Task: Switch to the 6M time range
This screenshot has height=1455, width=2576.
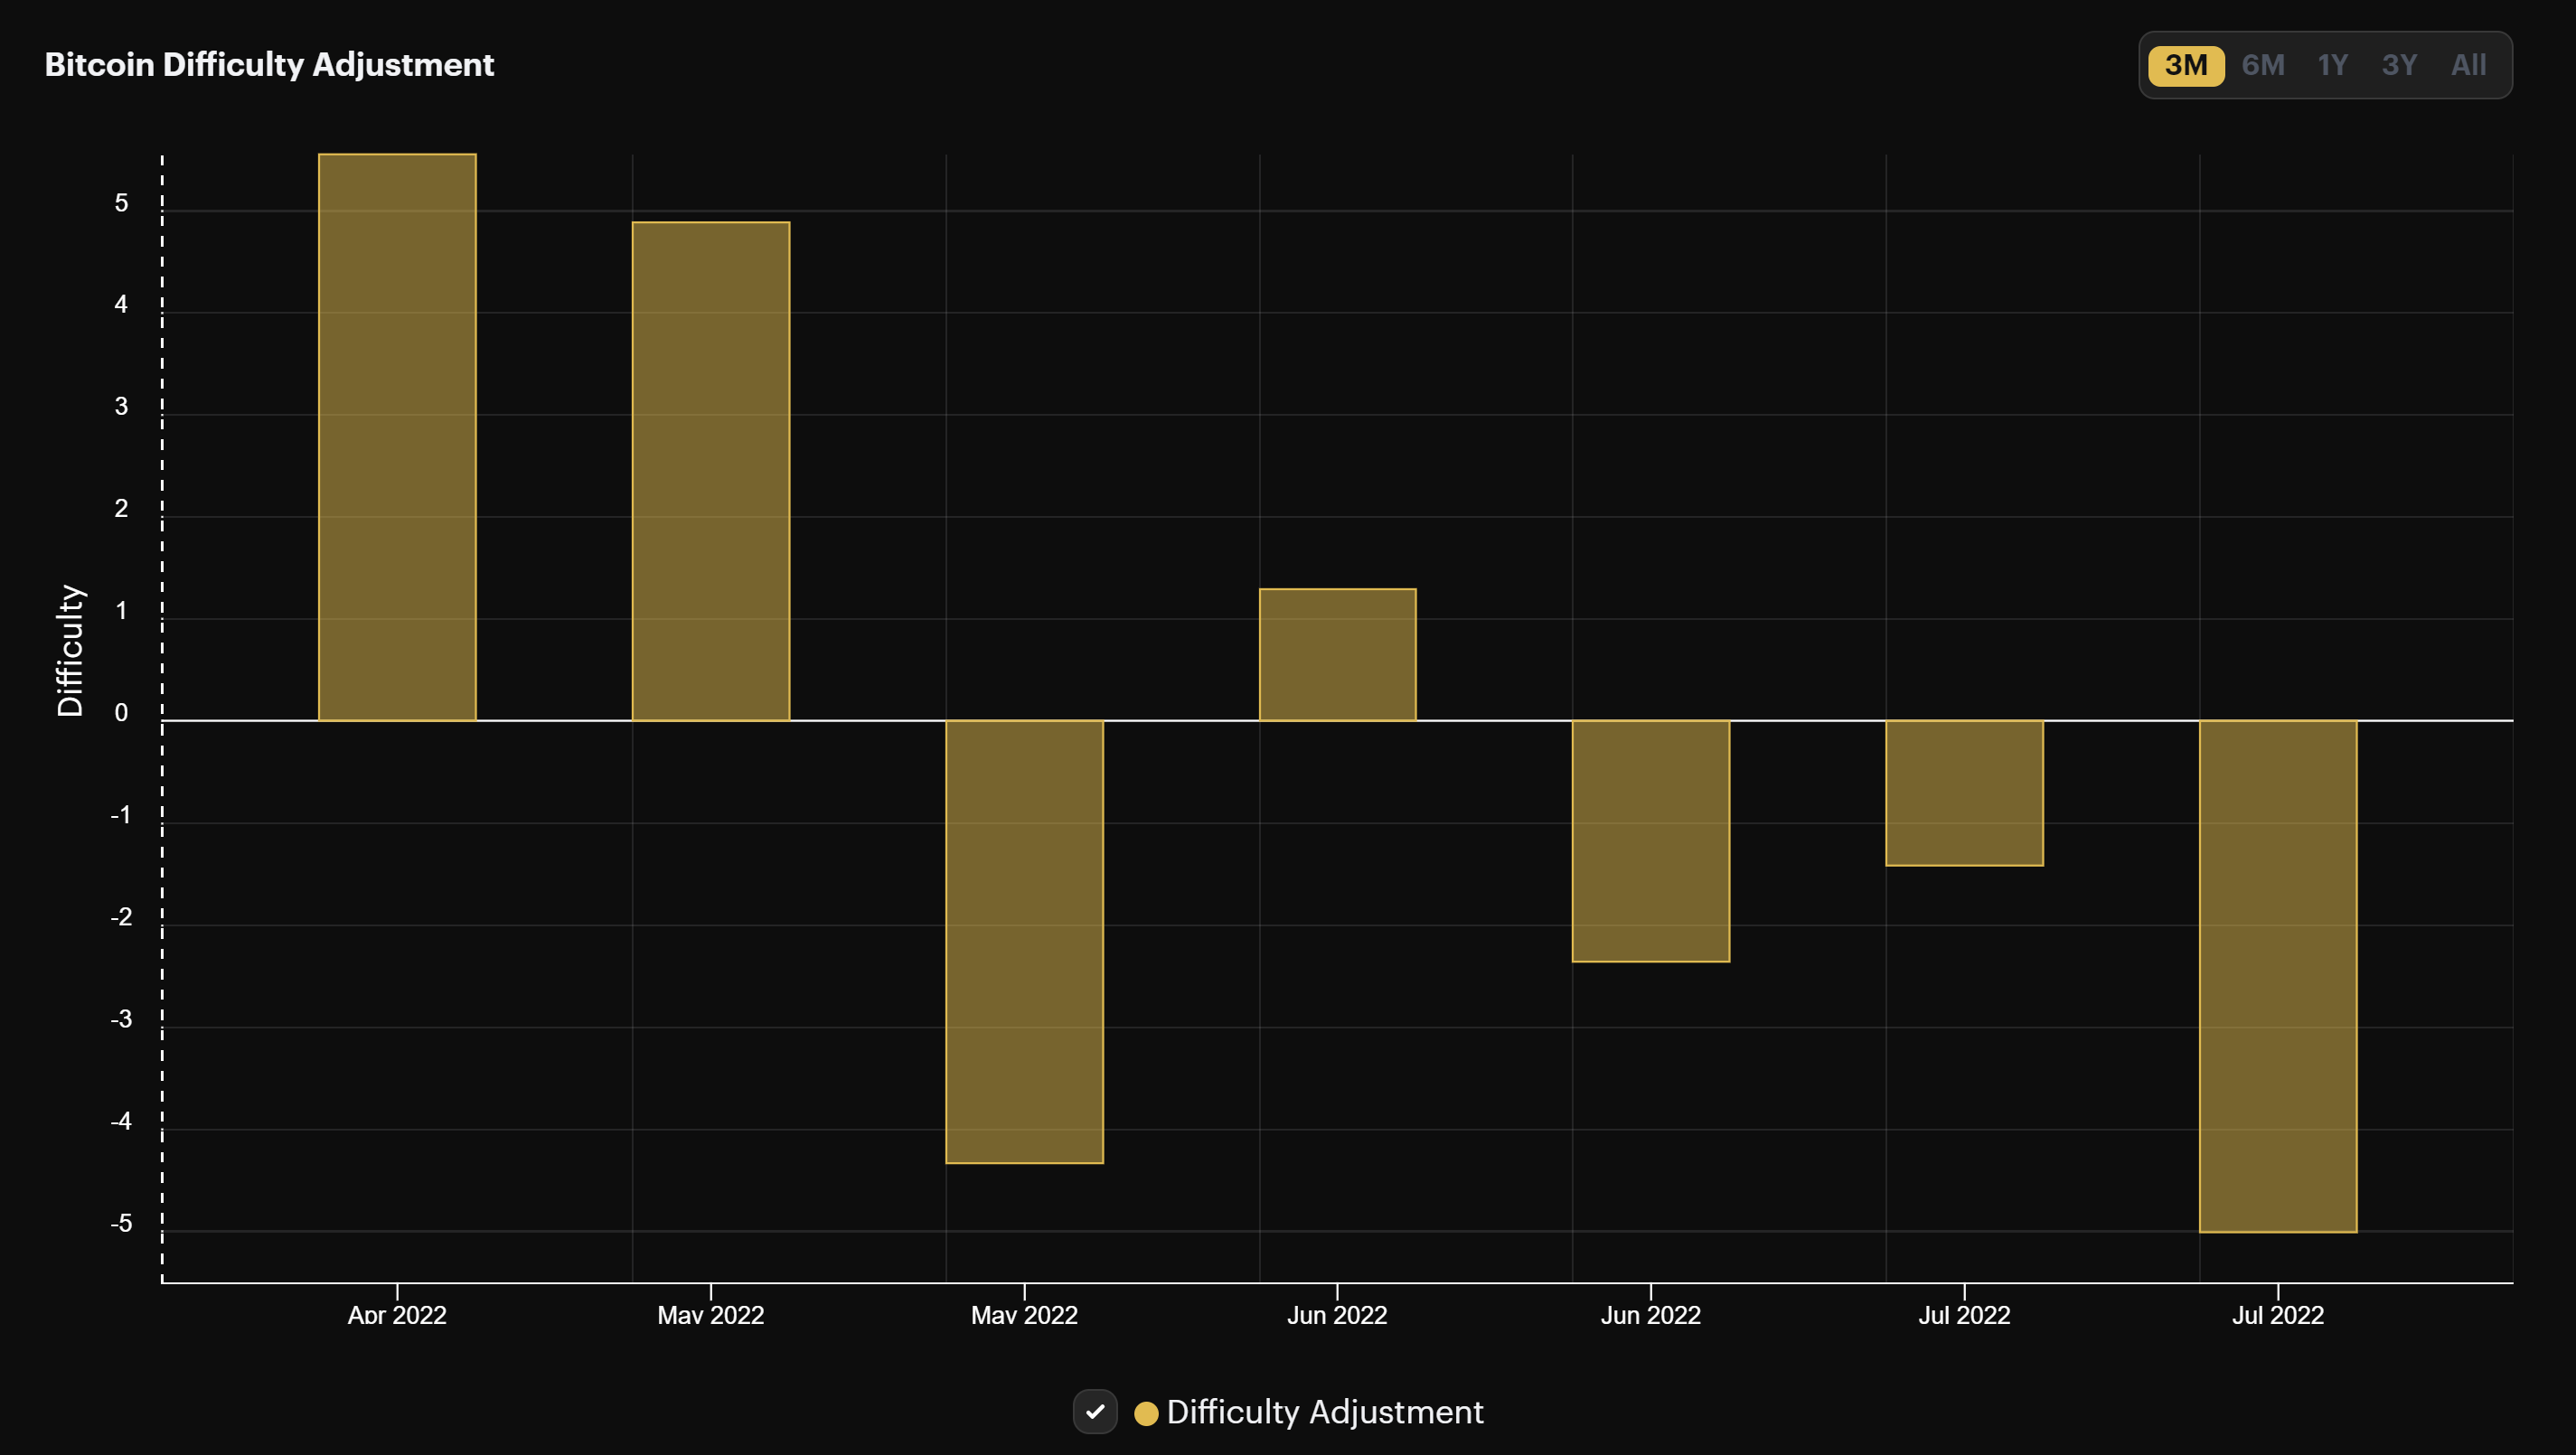Action: (x=2263, y=65)
